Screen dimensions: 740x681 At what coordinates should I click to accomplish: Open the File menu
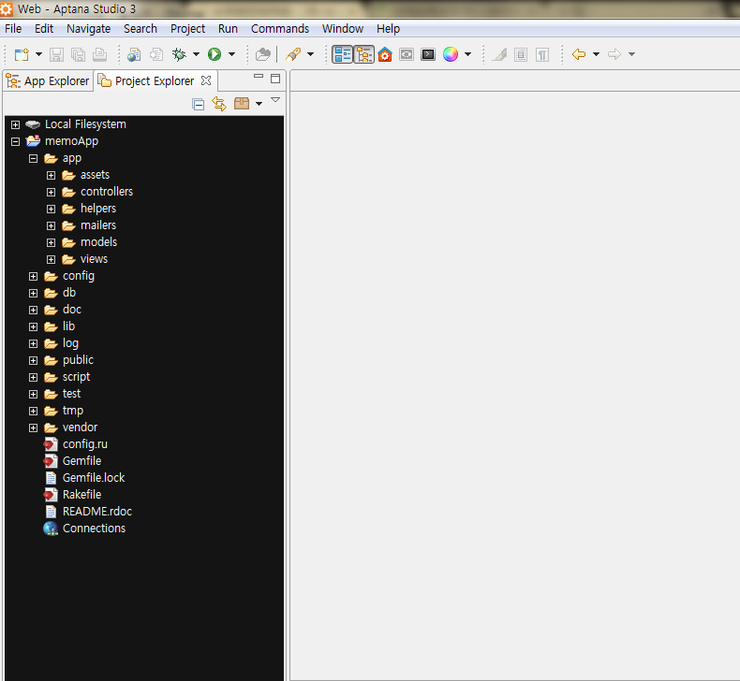pos(13,29)
